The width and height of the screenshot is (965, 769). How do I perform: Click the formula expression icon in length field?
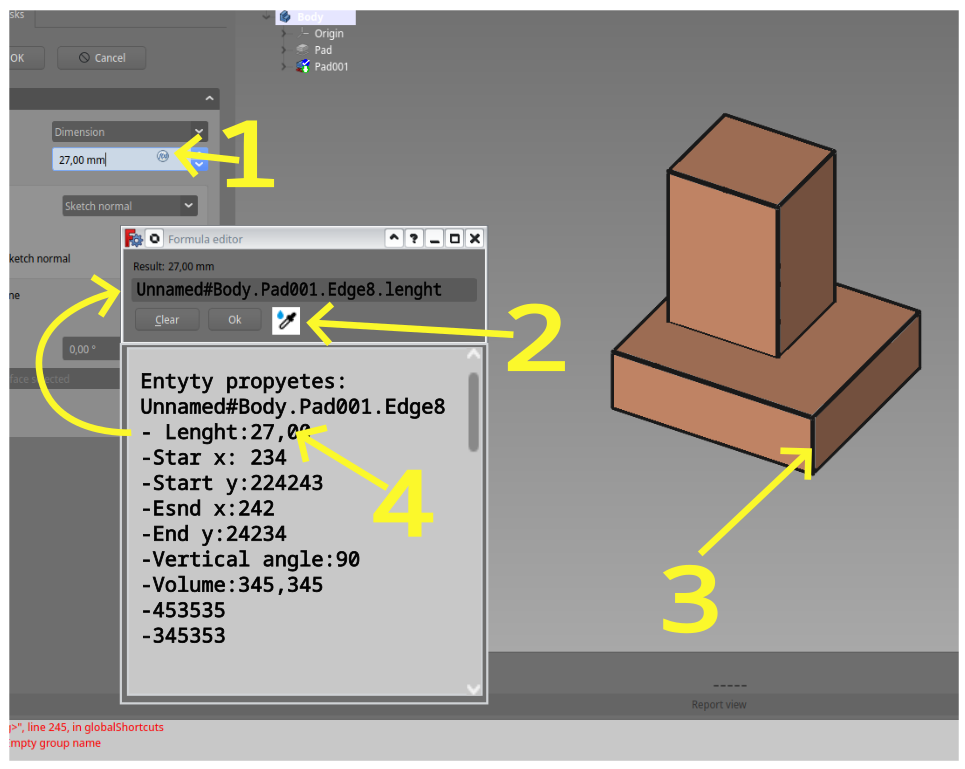coord(162,156)
